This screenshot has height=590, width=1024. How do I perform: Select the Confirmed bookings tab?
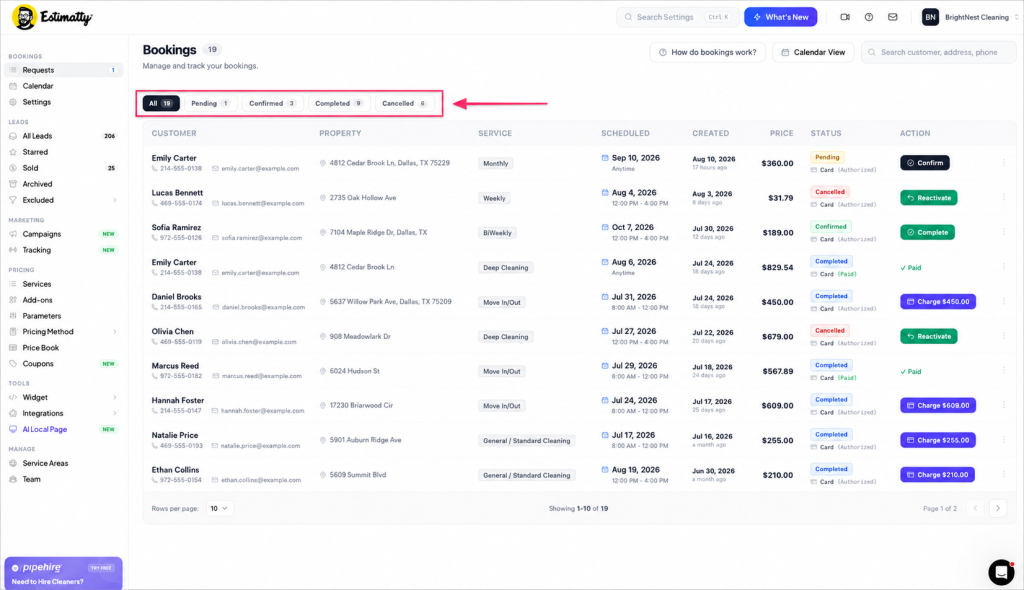tap(272, 103)
